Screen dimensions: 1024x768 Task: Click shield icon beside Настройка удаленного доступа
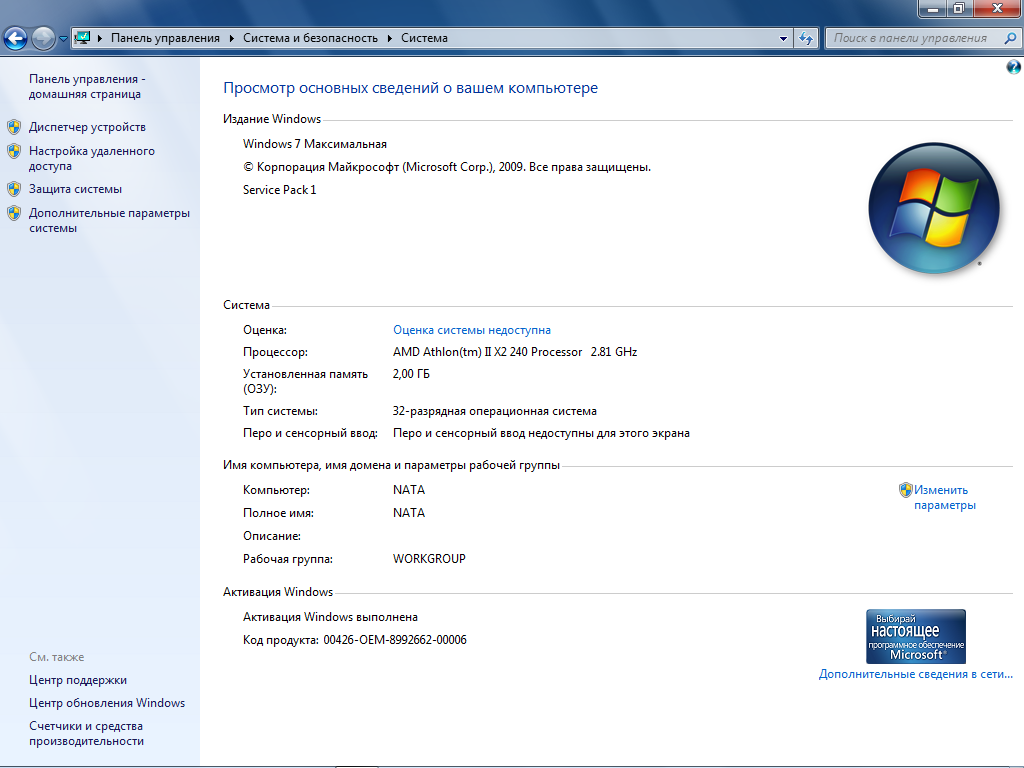coord(14,151)
